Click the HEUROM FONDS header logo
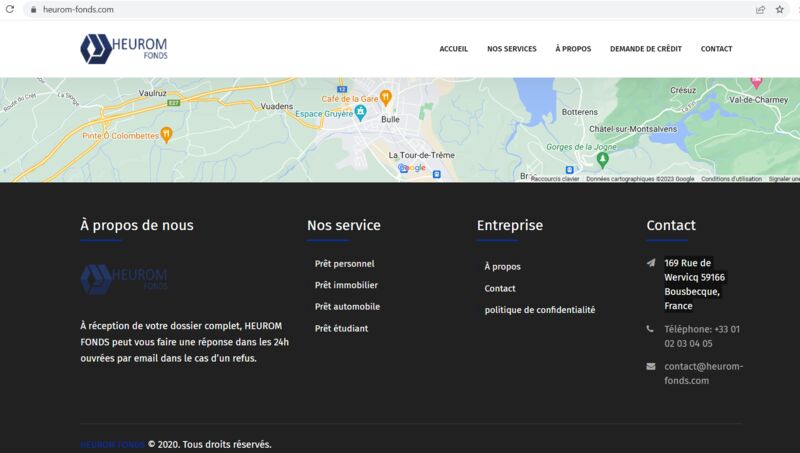Screen dimensions: 800x453 pyautogui.click(x=124, y=48)
